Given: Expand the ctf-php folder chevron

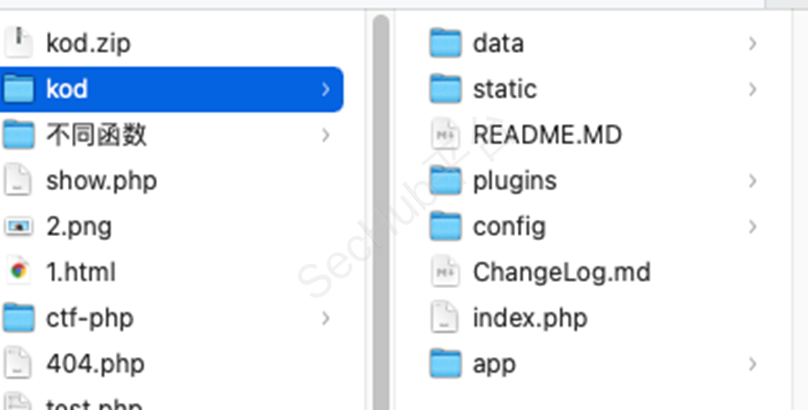Looking at the screenshot, I should (x=326, y=318).
